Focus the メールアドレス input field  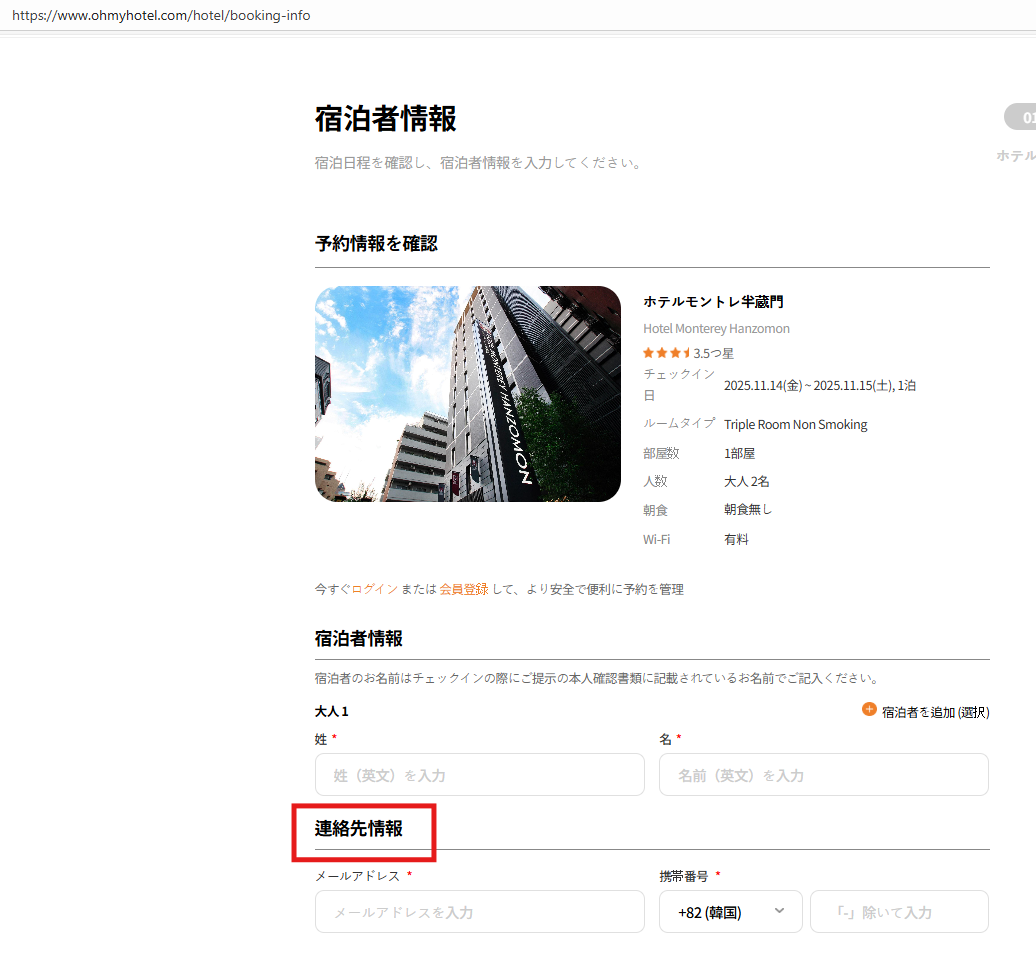(480, 912)
